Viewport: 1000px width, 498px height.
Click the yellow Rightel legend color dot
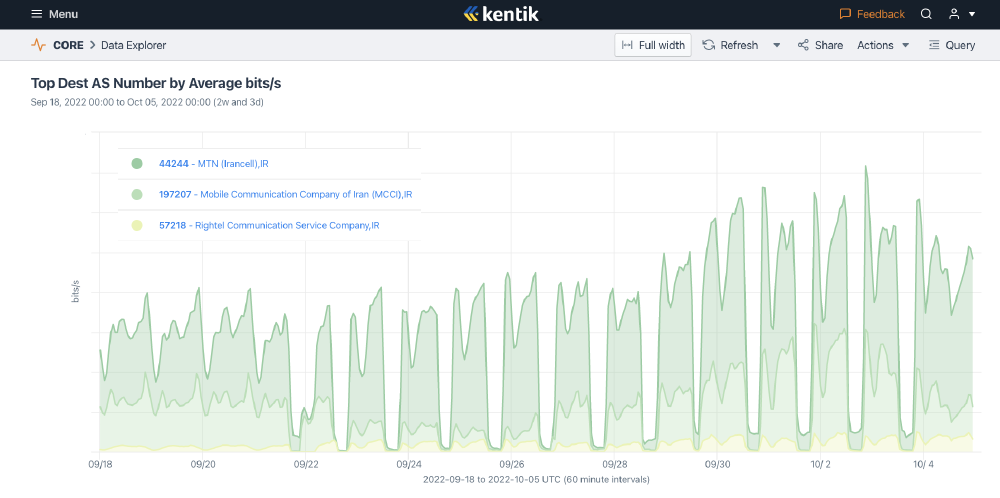click(x=137, y=226)
